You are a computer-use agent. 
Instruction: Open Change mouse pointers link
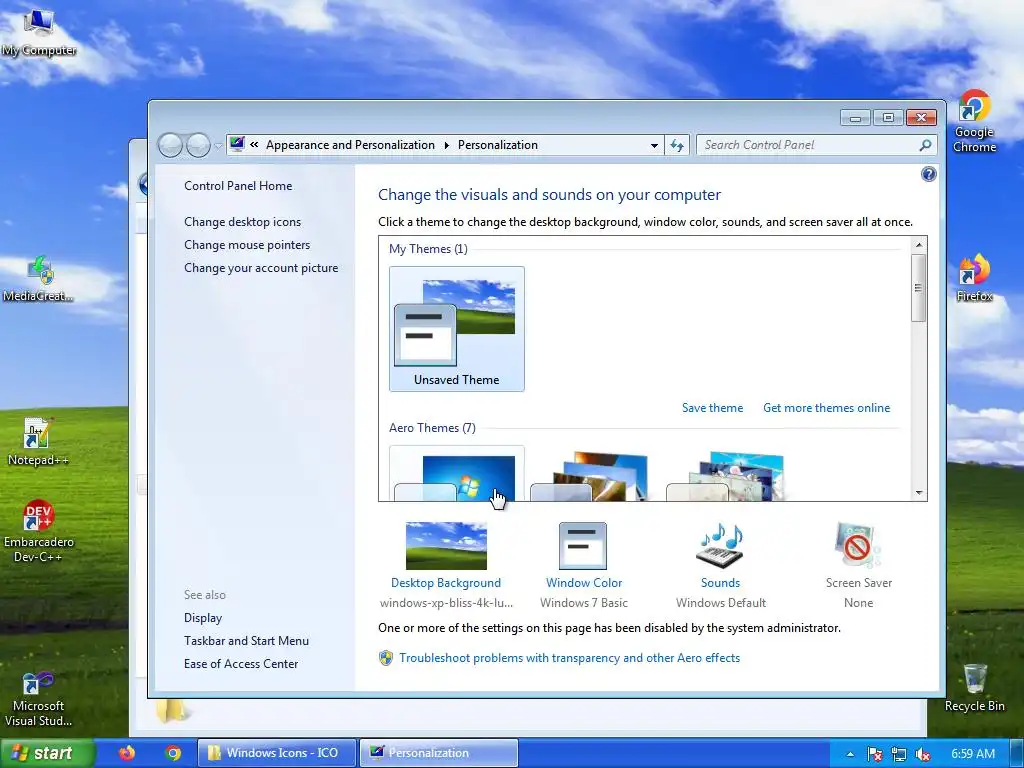(247, 245)
